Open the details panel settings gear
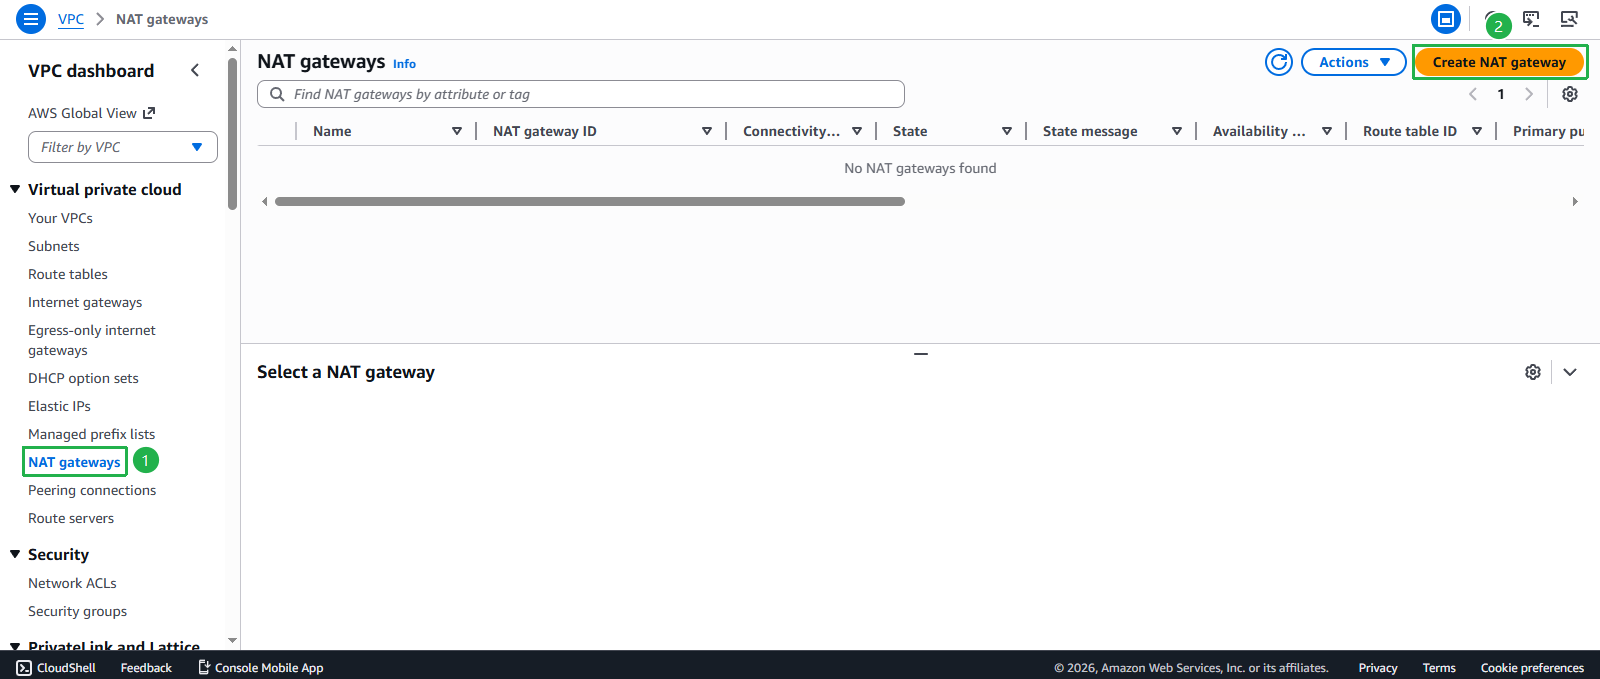Viewport: 1600px width, 679px height. (x=1533, y=372)
